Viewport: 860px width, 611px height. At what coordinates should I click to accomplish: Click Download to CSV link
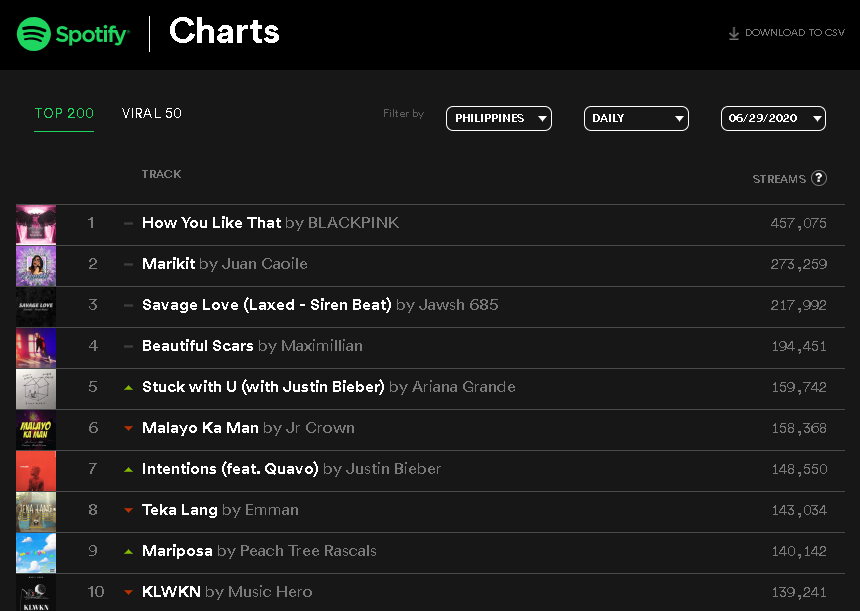click(x=787, y=33)
